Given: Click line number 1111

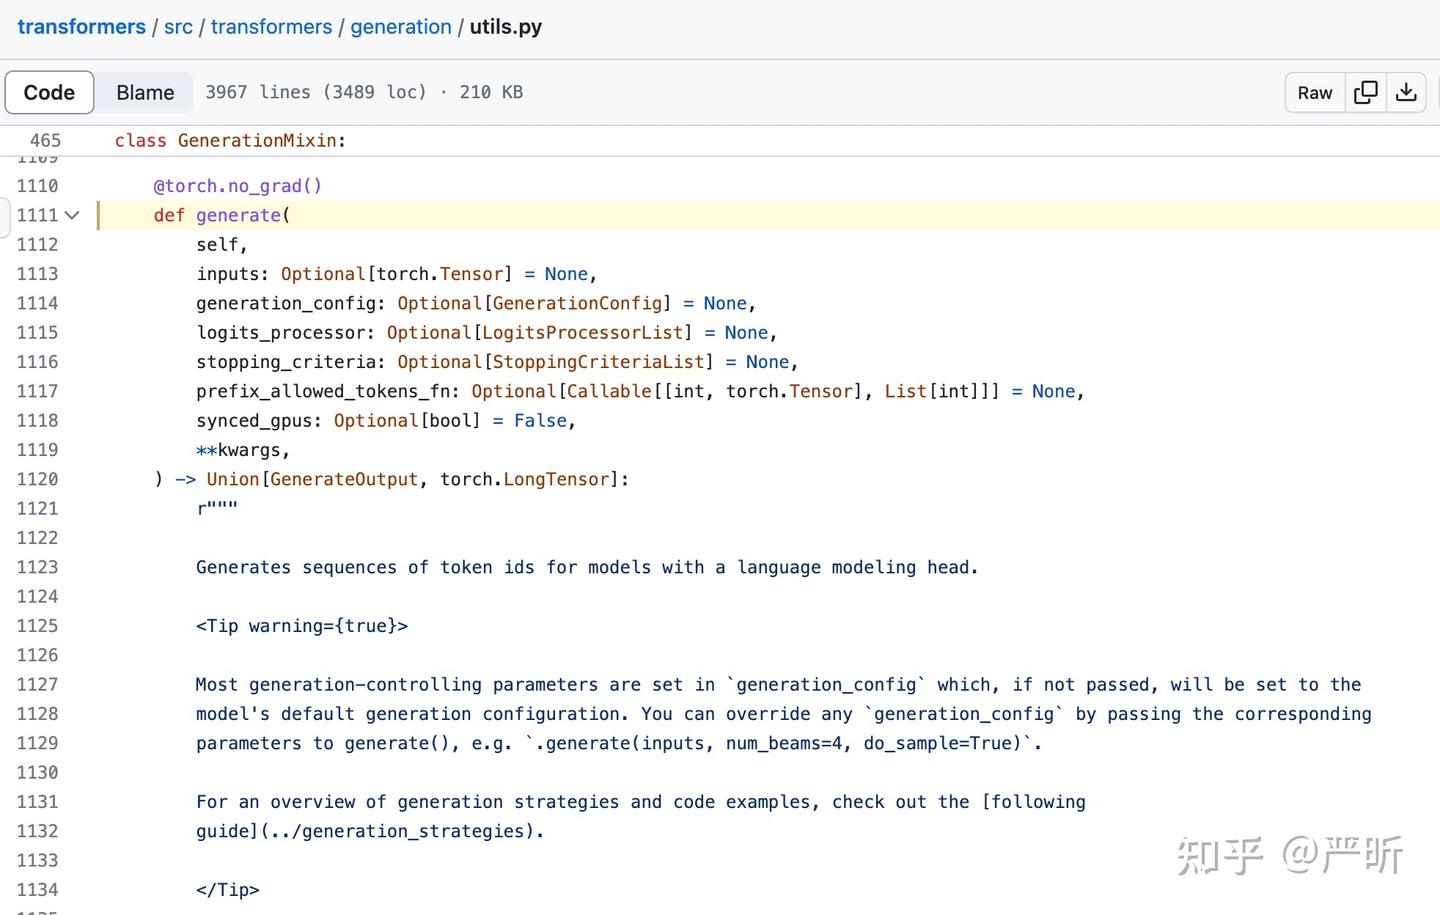Looking at the screenshot, I should pos(37,215).
